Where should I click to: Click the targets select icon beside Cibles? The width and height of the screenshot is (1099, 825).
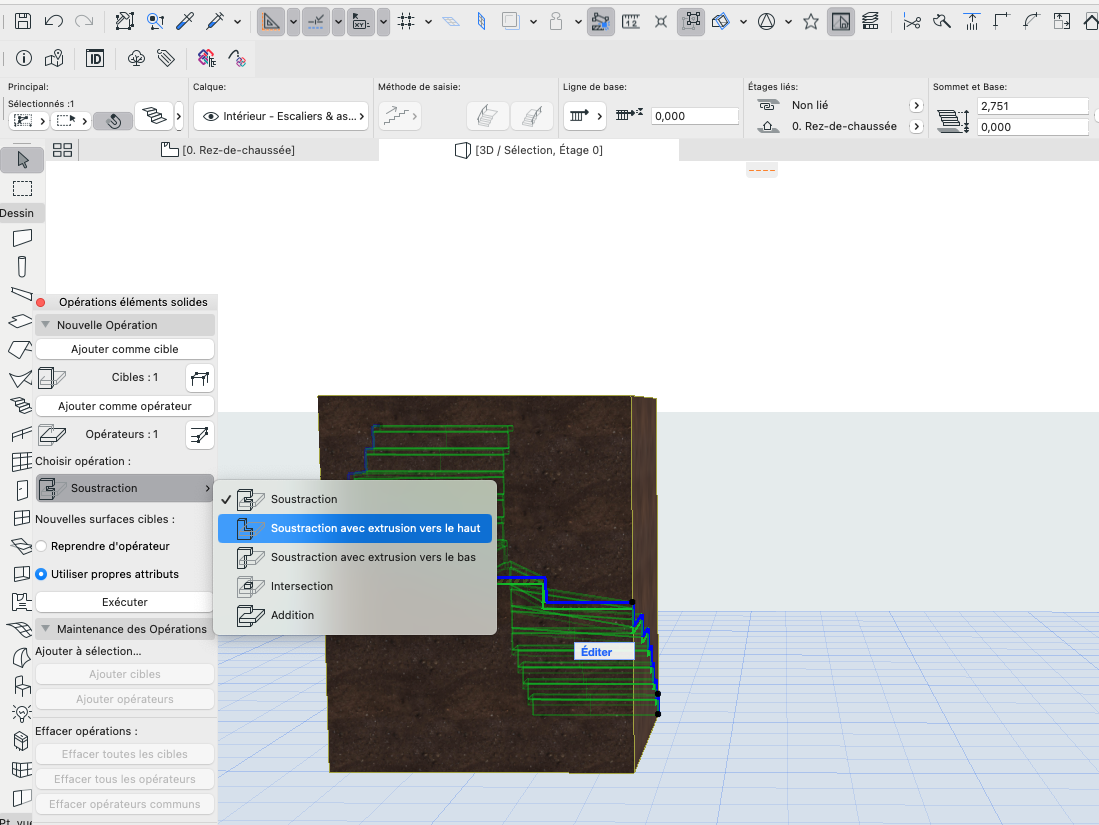200,378
